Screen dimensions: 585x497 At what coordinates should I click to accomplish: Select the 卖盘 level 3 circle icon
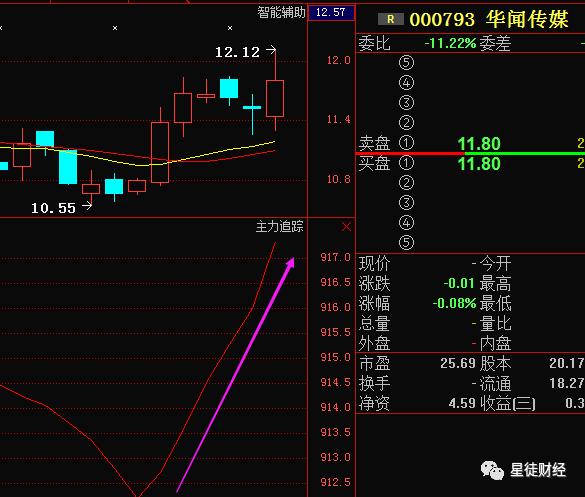[406, 103]
